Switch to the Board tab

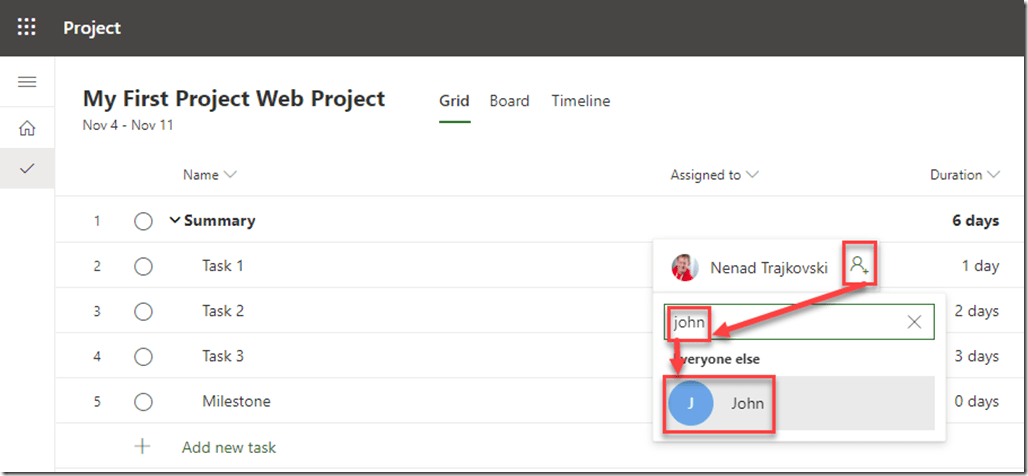[509, 101]
